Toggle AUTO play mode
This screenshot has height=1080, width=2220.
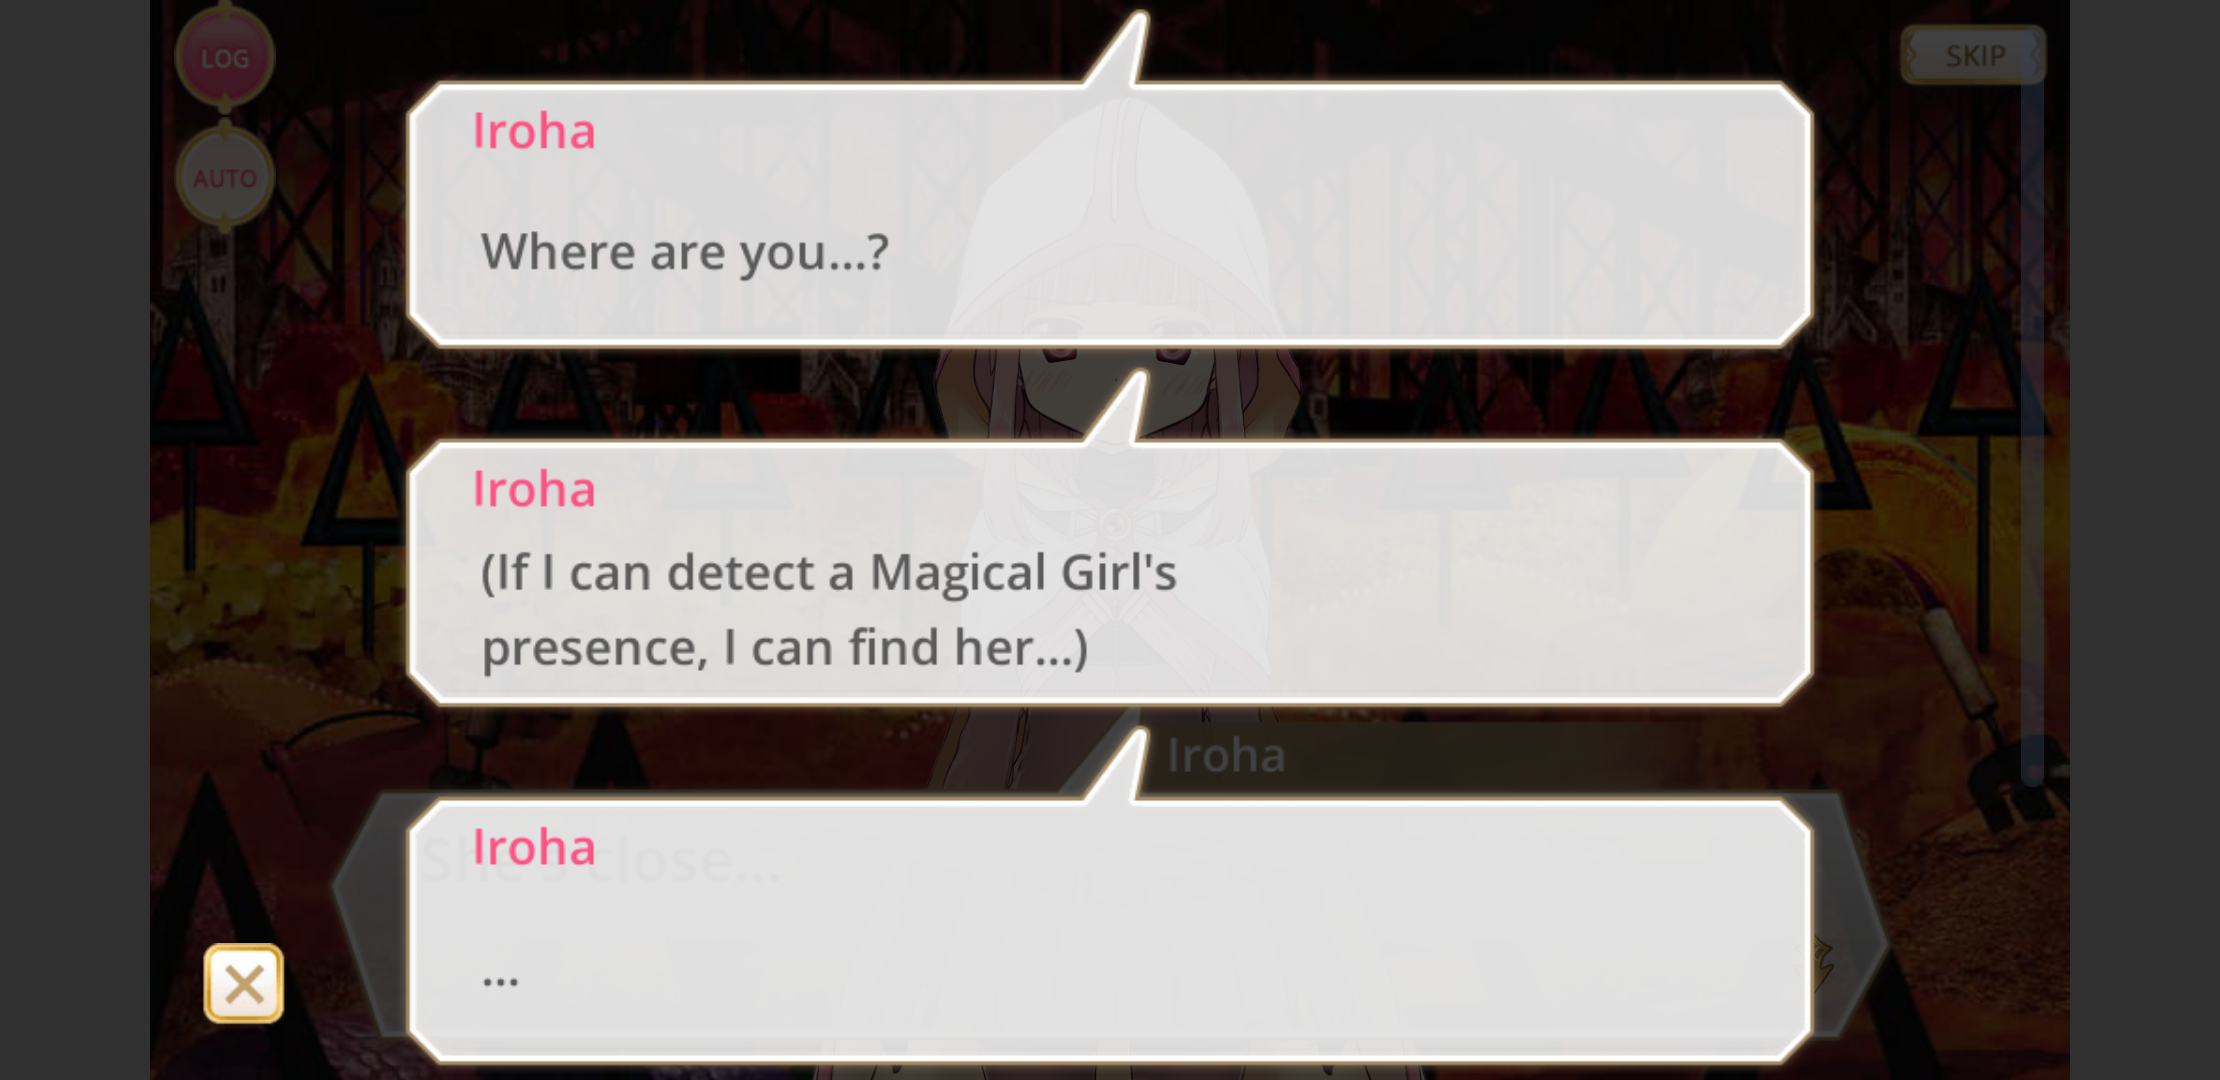pyautogui.click(x=225, y=178)
